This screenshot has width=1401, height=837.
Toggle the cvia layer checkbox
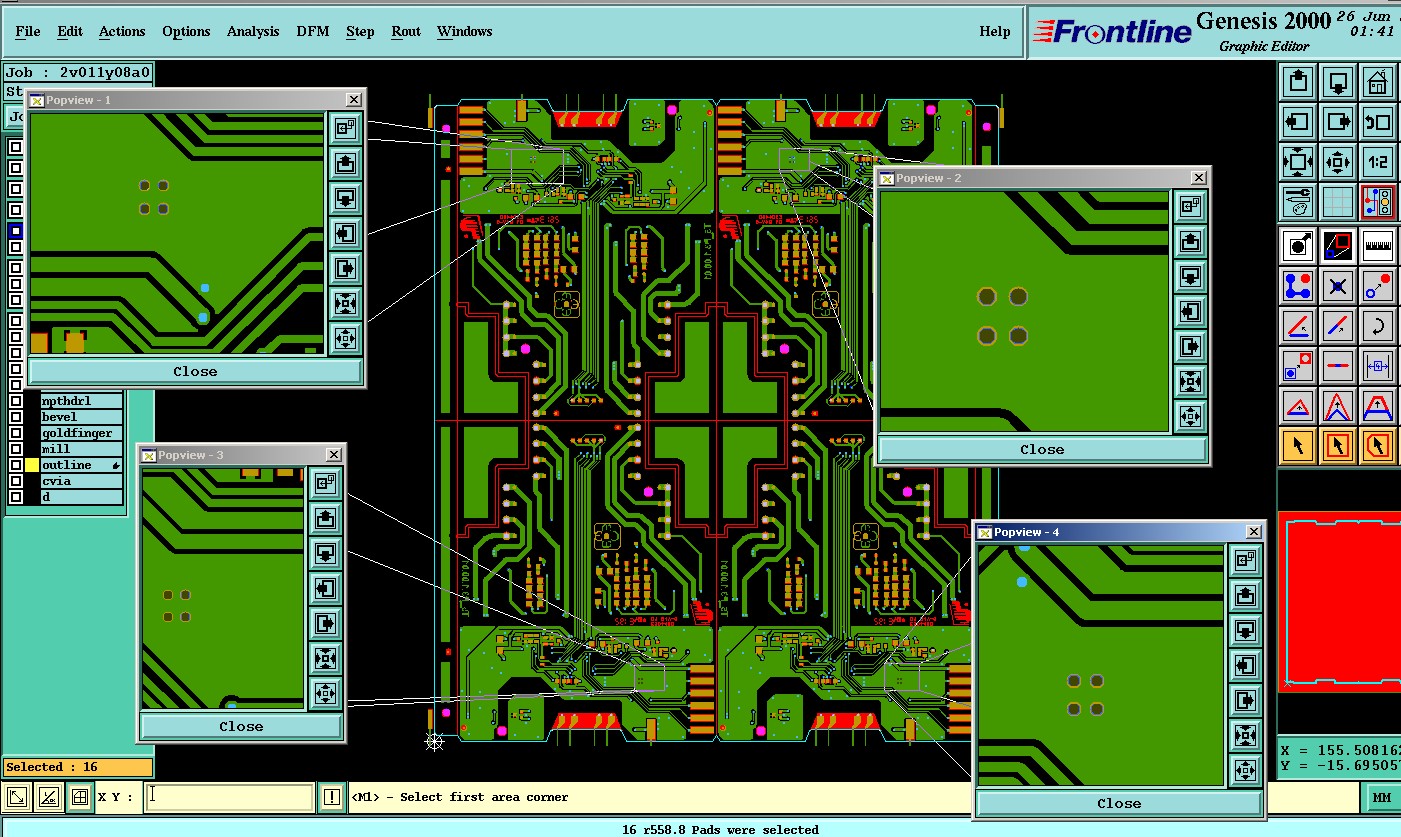(x=16, y=481)
